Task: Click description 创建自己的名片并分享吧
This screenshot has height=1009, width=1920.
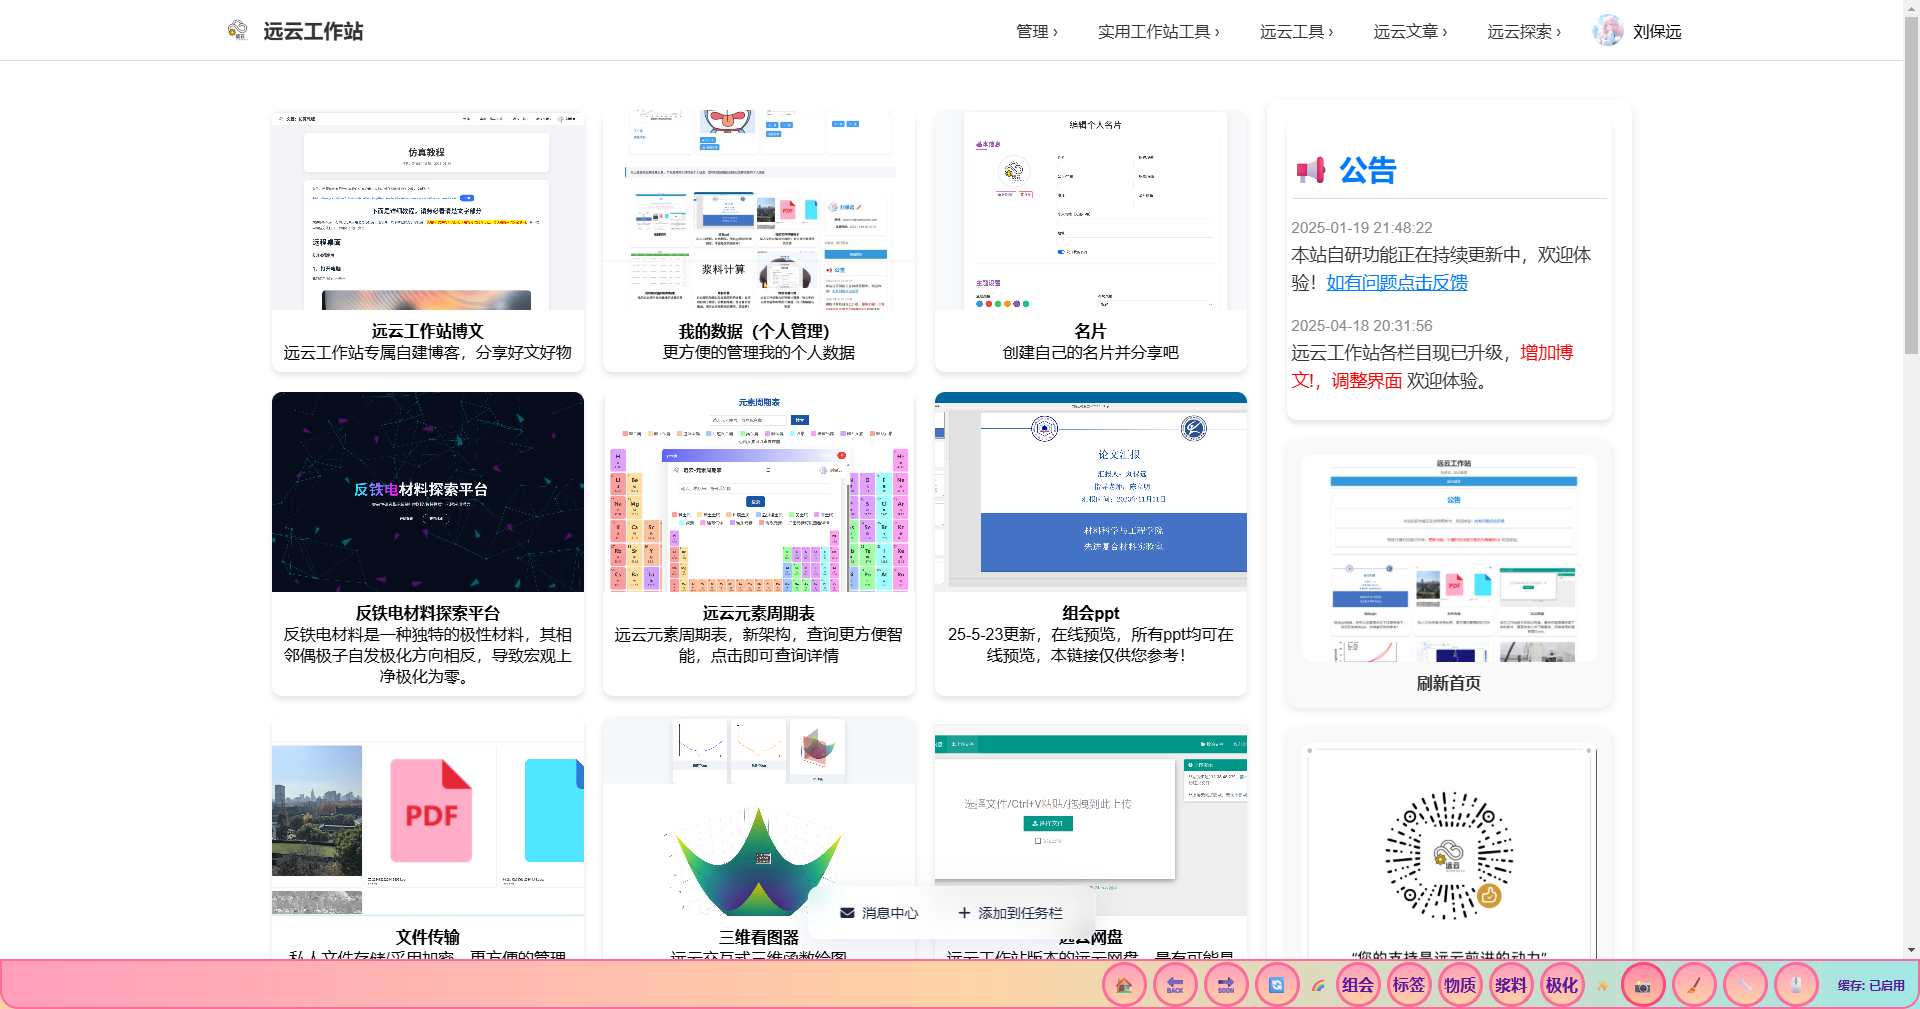Action: (1091, 353)
